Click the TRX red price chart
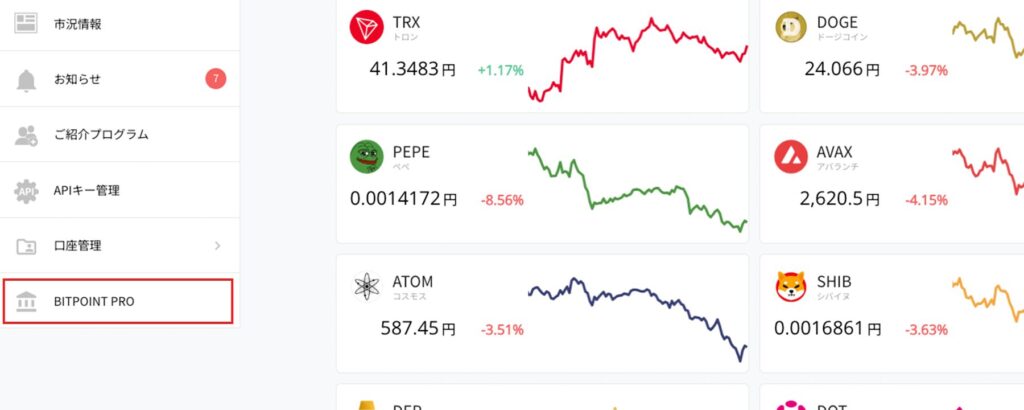The height and width of the screenshot is (410, 1024). pyautogui.click(x=637, y=58)
